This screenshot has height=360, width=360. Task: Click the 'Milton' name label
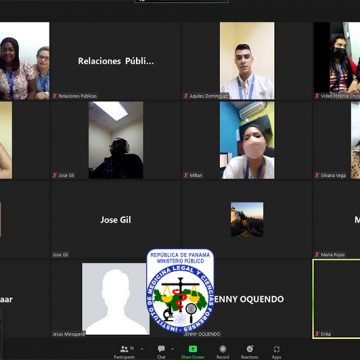tap(196, 175)
